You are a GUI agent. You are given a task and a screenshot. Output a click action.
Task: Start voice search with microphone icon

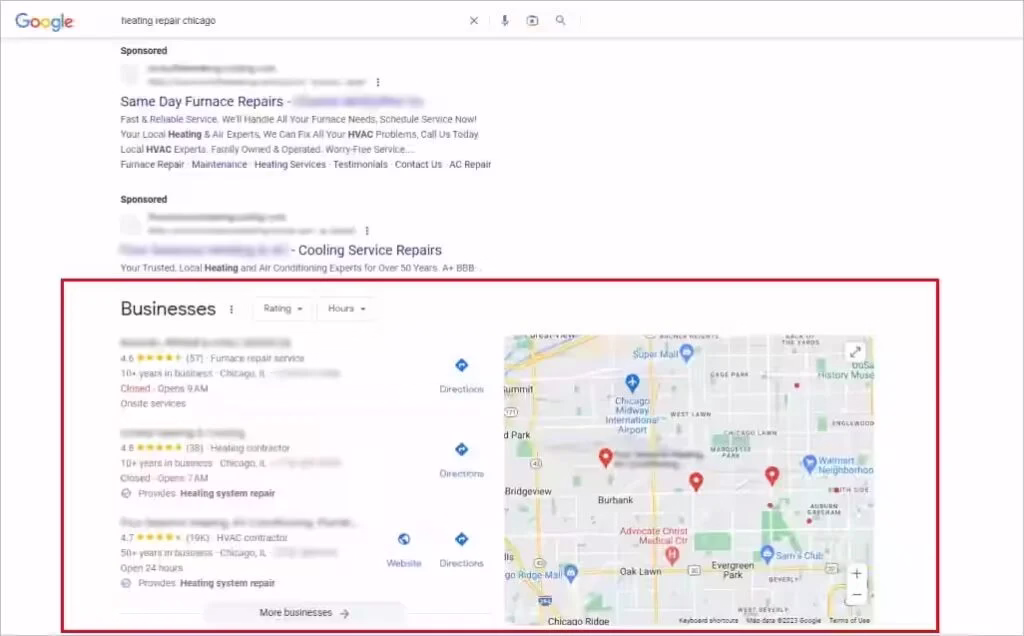click(x=505, y=21)
